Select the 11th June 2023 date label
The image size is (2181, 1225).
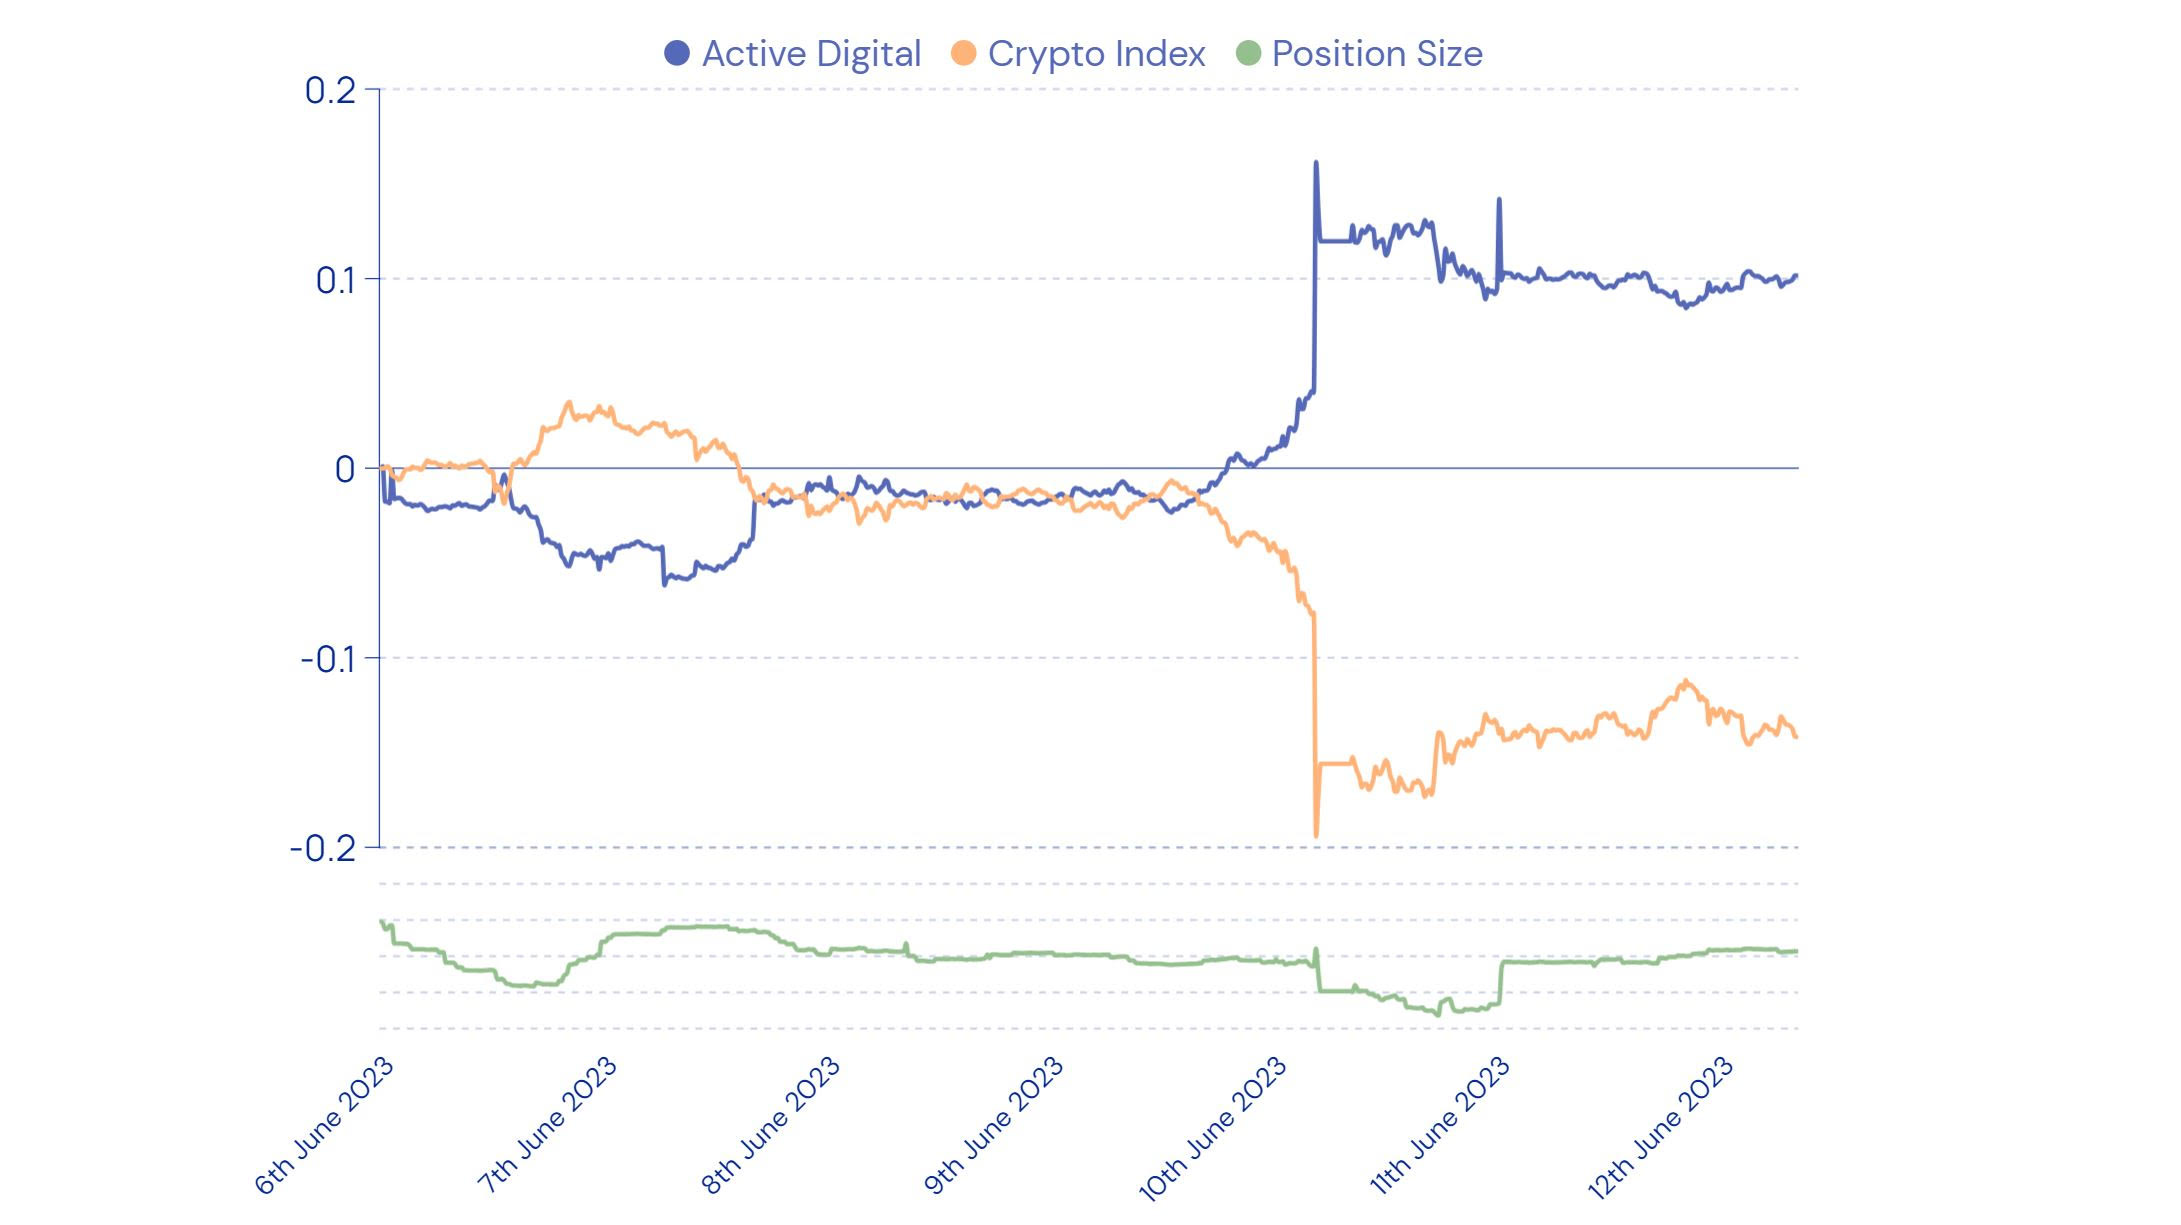(1440, 1126)
